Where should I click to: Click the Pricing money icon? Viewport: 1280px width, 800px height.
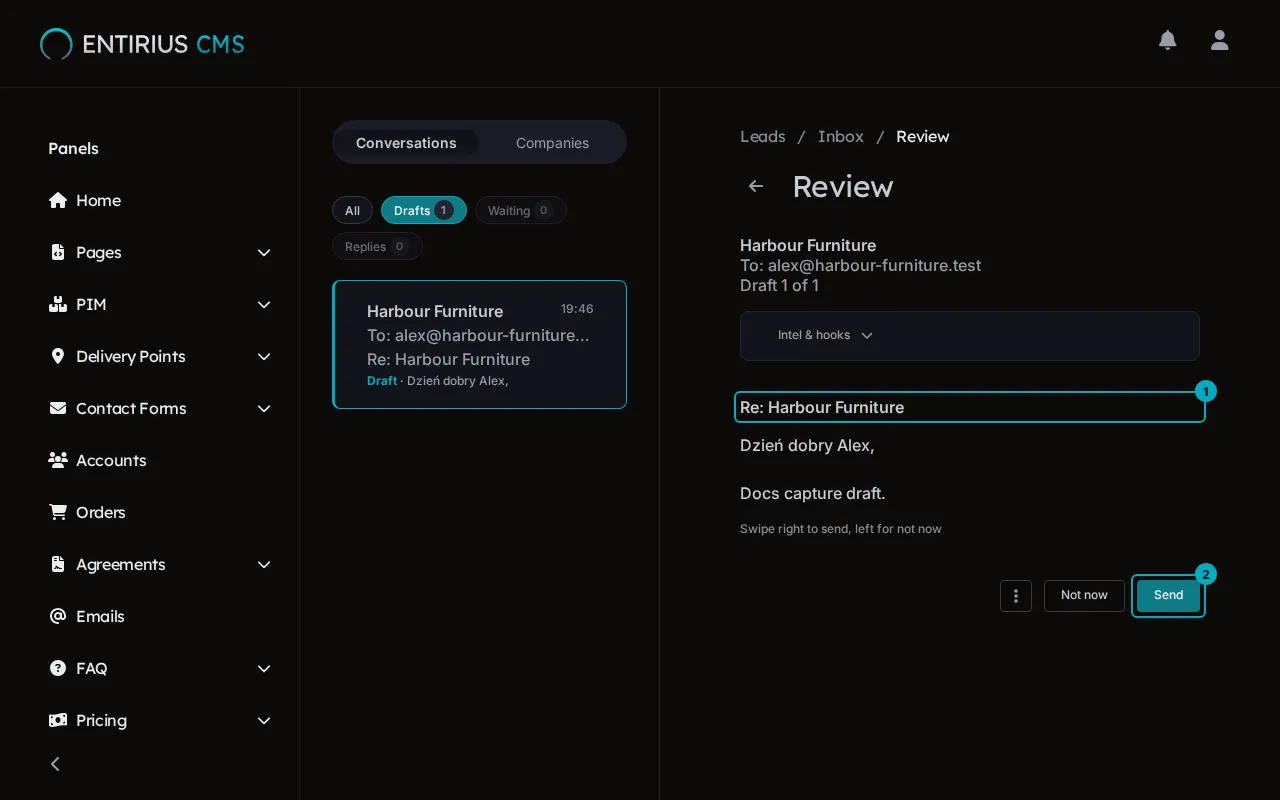(58, 720)
